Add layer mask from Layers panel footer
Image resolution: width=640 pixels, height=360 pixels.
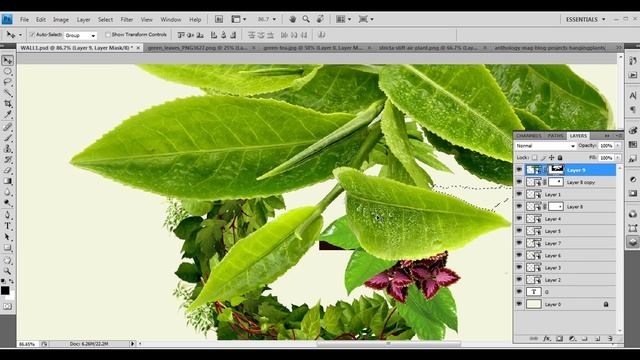coord(560,339)
